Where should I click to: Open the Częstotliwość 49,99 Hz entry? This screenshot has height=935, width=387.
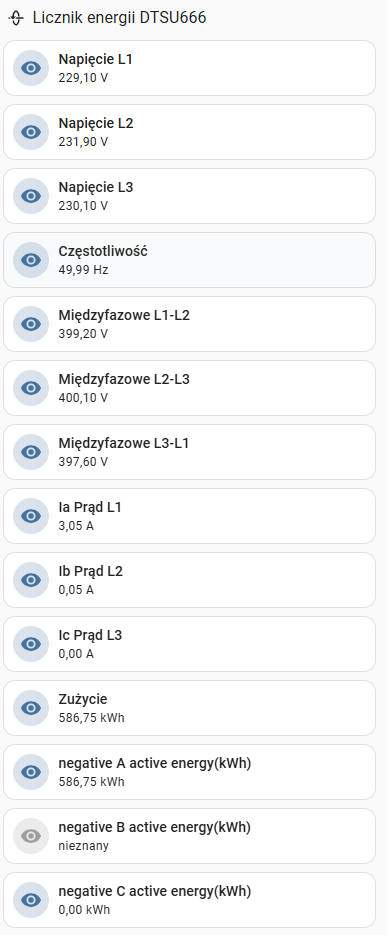[190, 260]
